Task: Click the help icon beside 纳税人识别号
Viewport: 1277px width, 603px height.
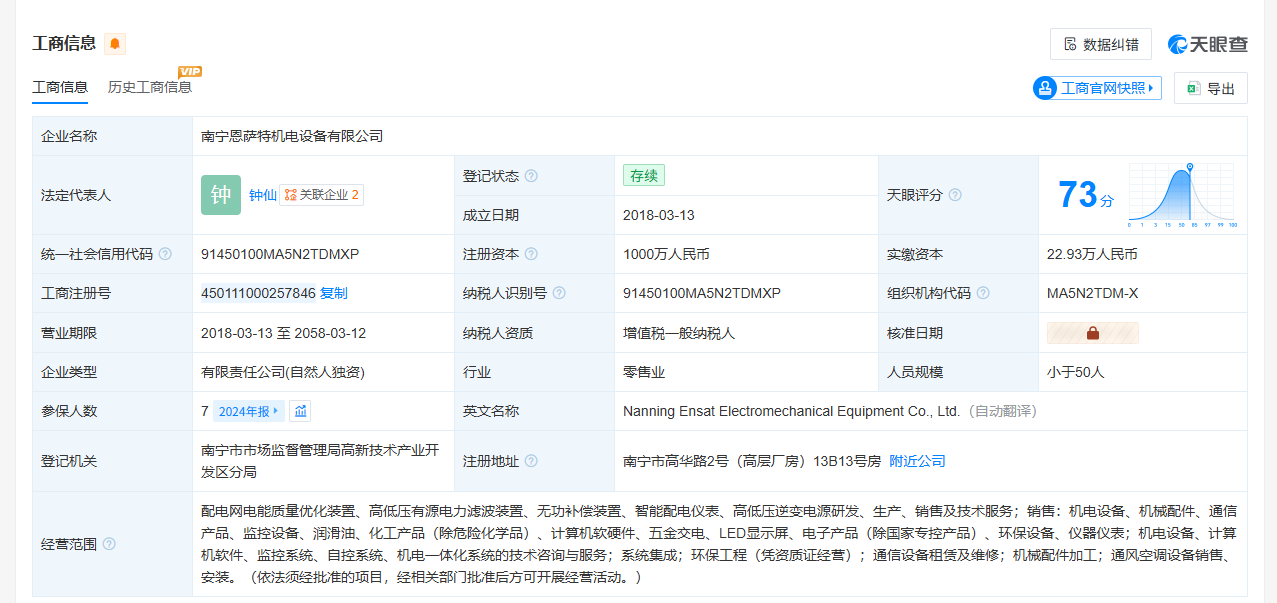Action: point(559,293)
